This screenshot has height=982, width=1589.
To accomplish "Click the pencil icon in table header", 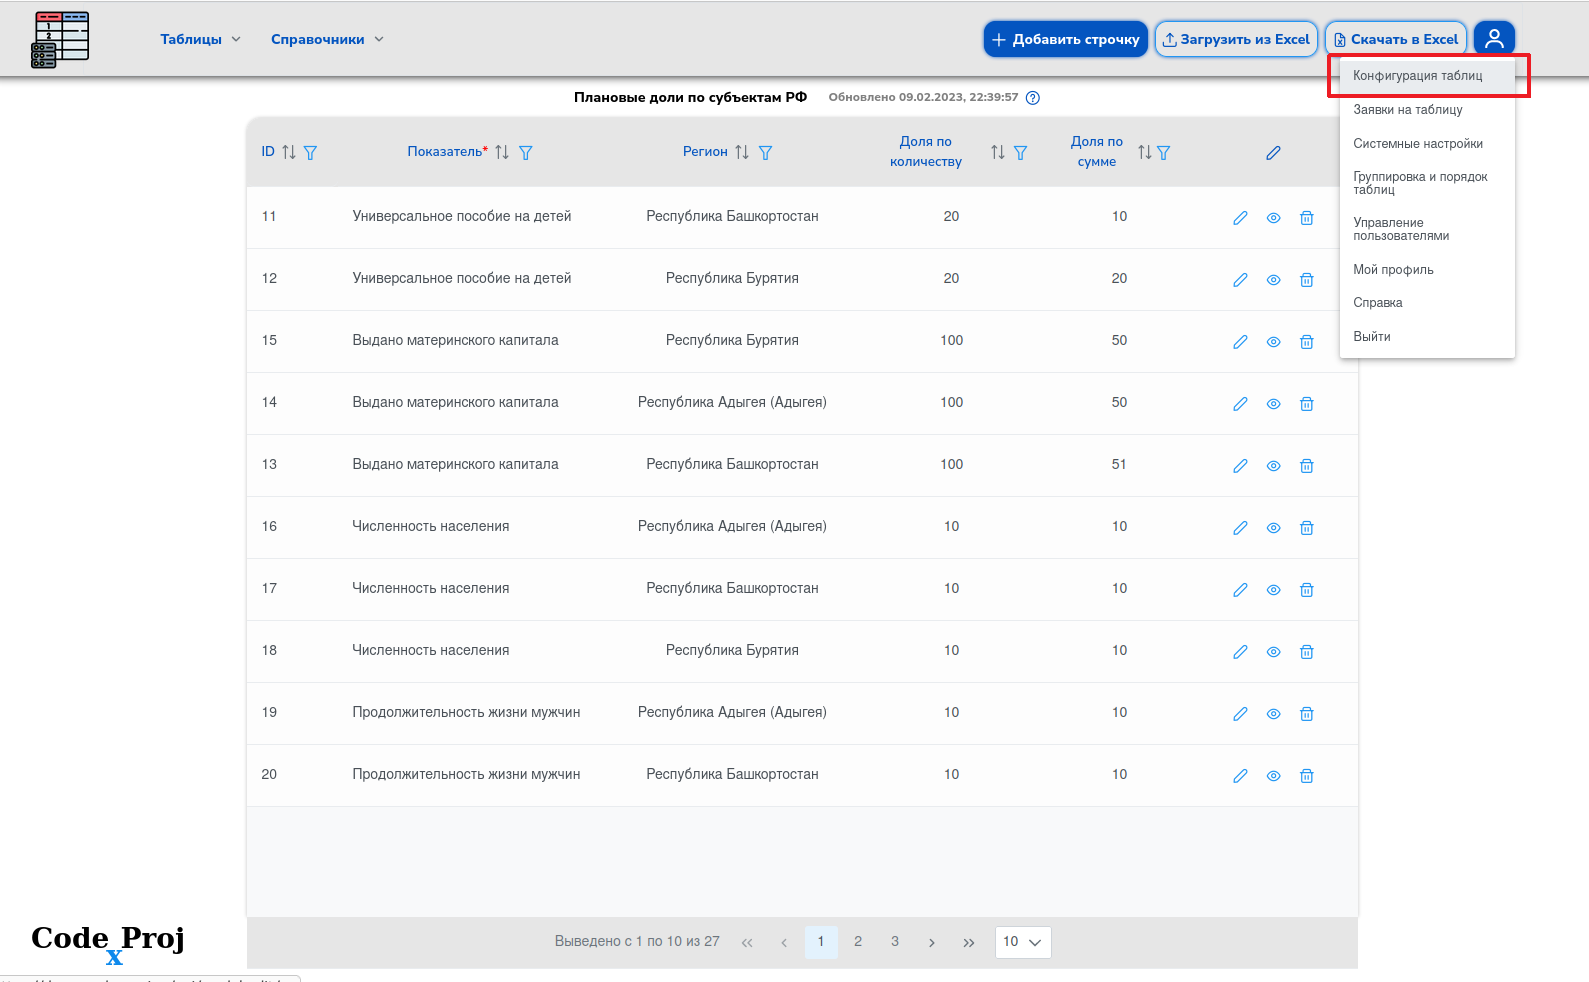I will [1273, 153].
